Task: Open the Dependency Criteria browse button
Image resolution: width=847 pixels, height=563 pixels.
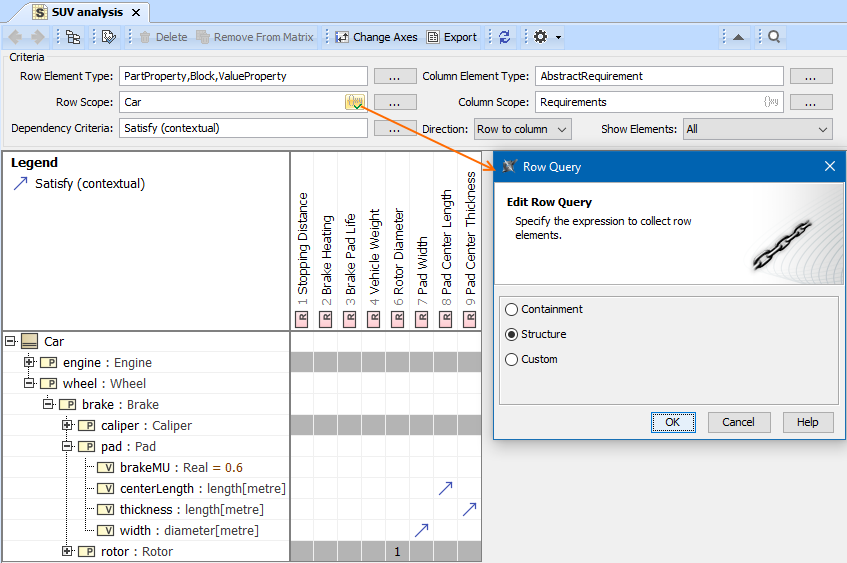Action: coord(395,128)
